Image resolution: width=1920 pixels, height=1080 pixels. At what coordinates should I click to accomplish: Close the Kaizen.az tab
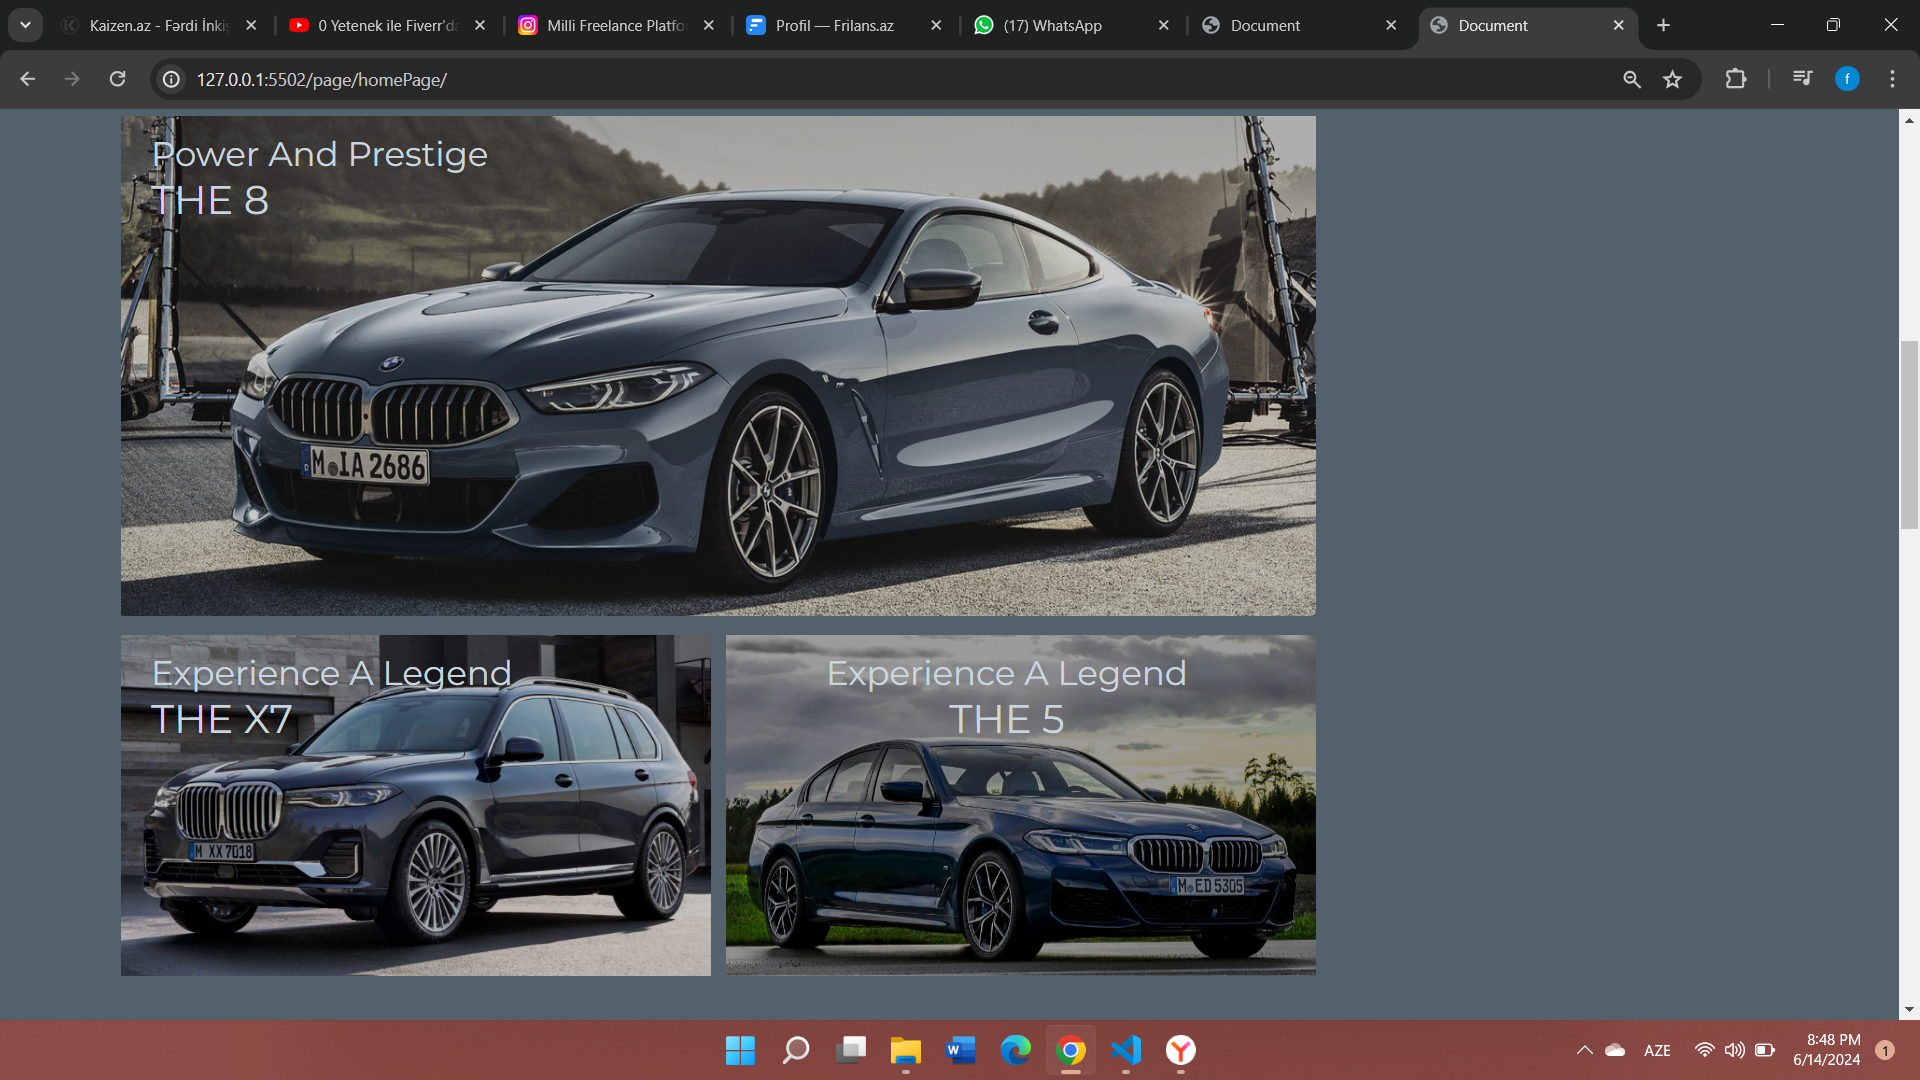[251, 25]
